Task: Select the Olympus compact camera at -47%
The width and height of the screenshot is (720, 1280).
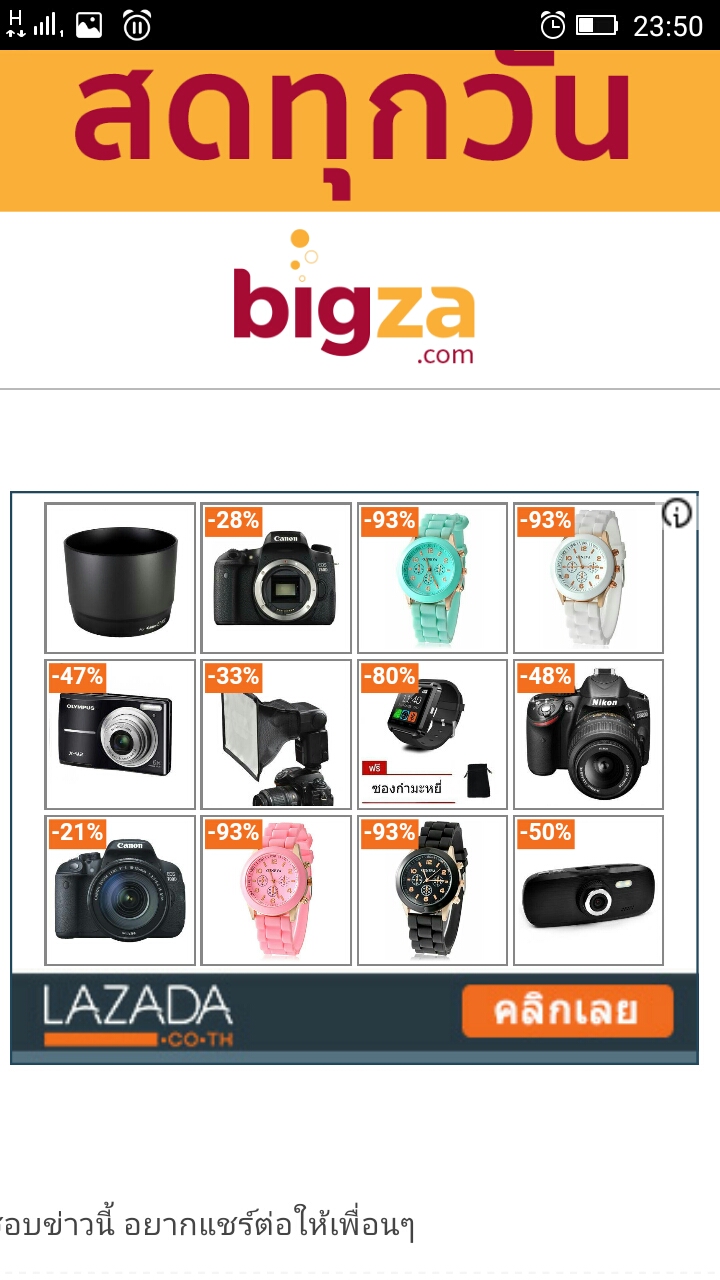Action: click(x=120, y=734)
